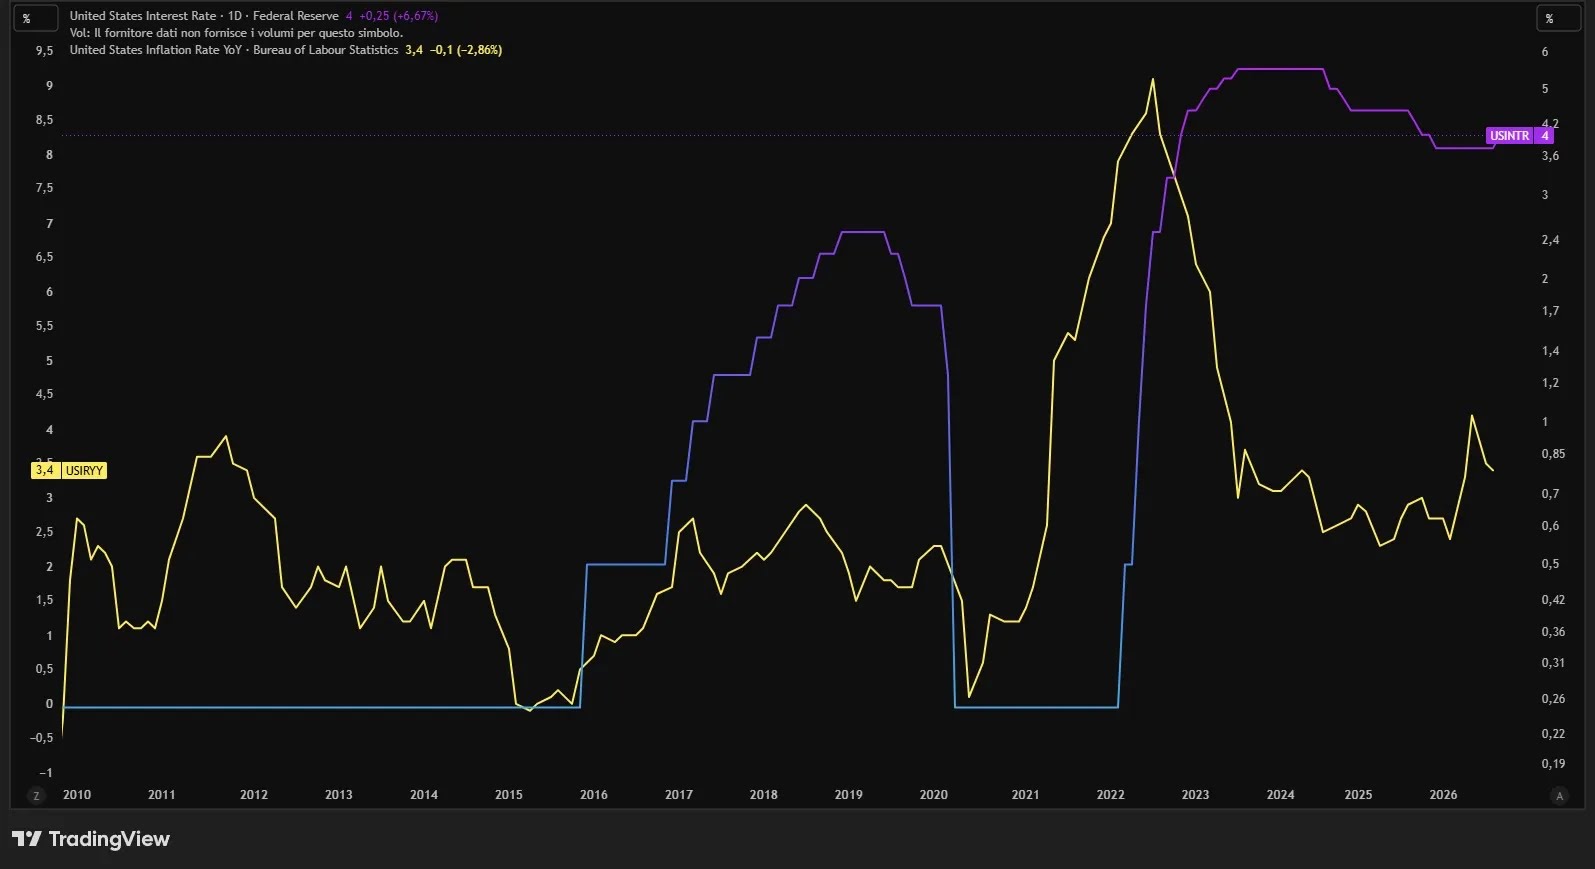The image size is (1595, 869).
Task: Click the 9,5 label on the left price axis
Action: tap(44, 51)
